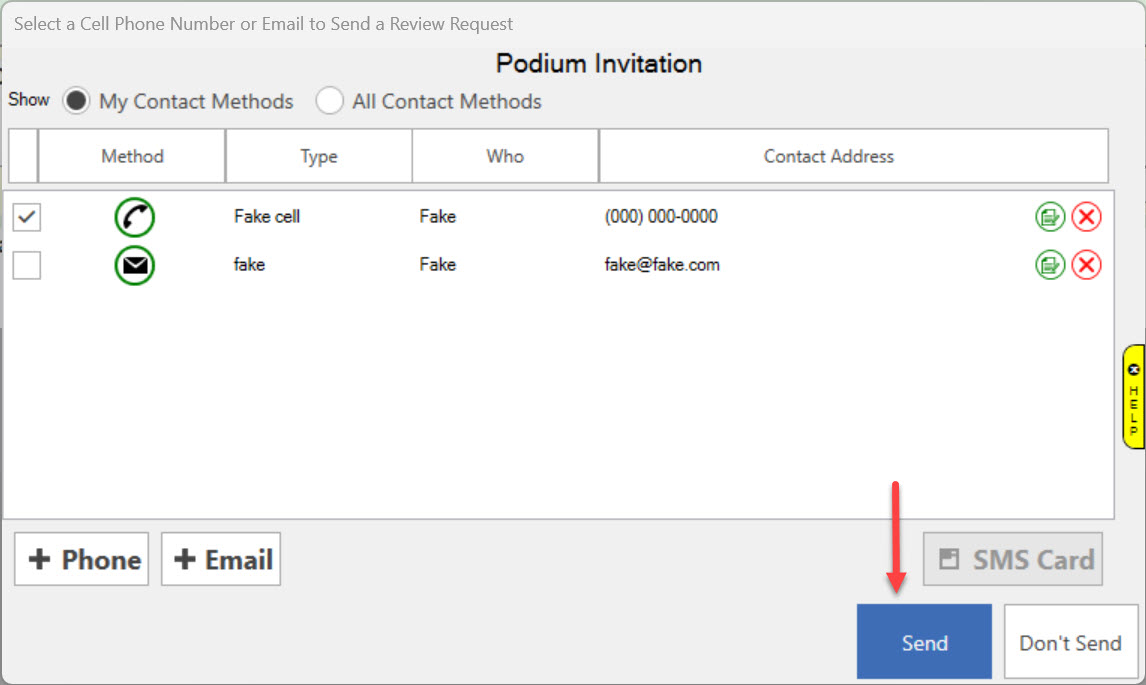Click the Don't Send button
This screenshot has height=685, width=1146.
coord(1070,643)
